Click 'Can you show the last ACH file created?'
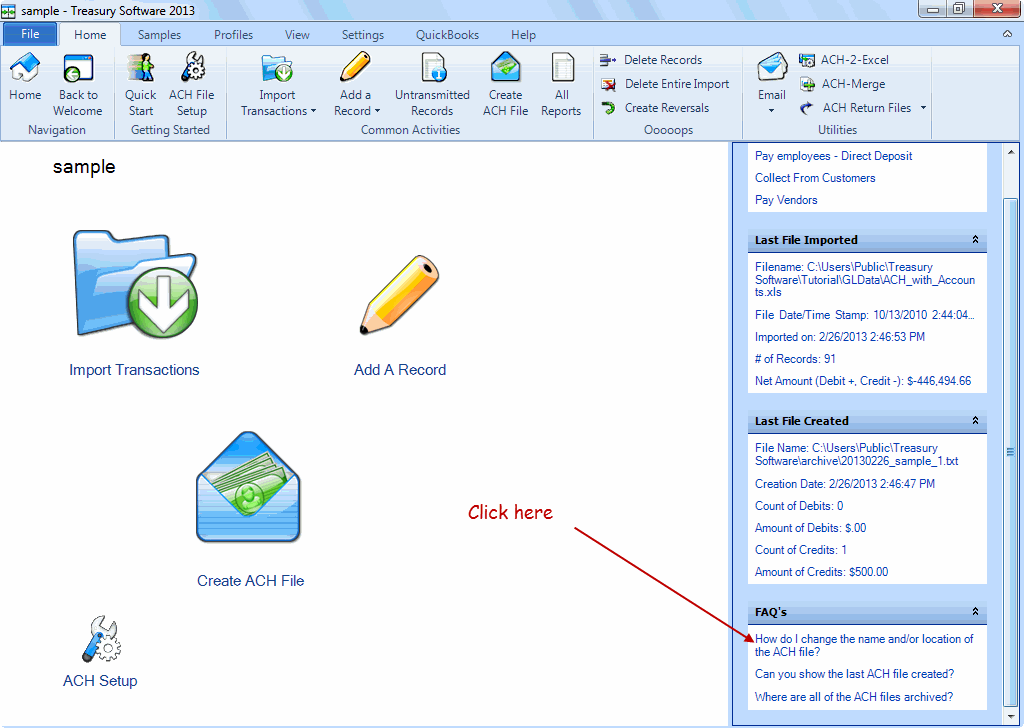Screen dimensions: 1024x728 tap(854, 674)
